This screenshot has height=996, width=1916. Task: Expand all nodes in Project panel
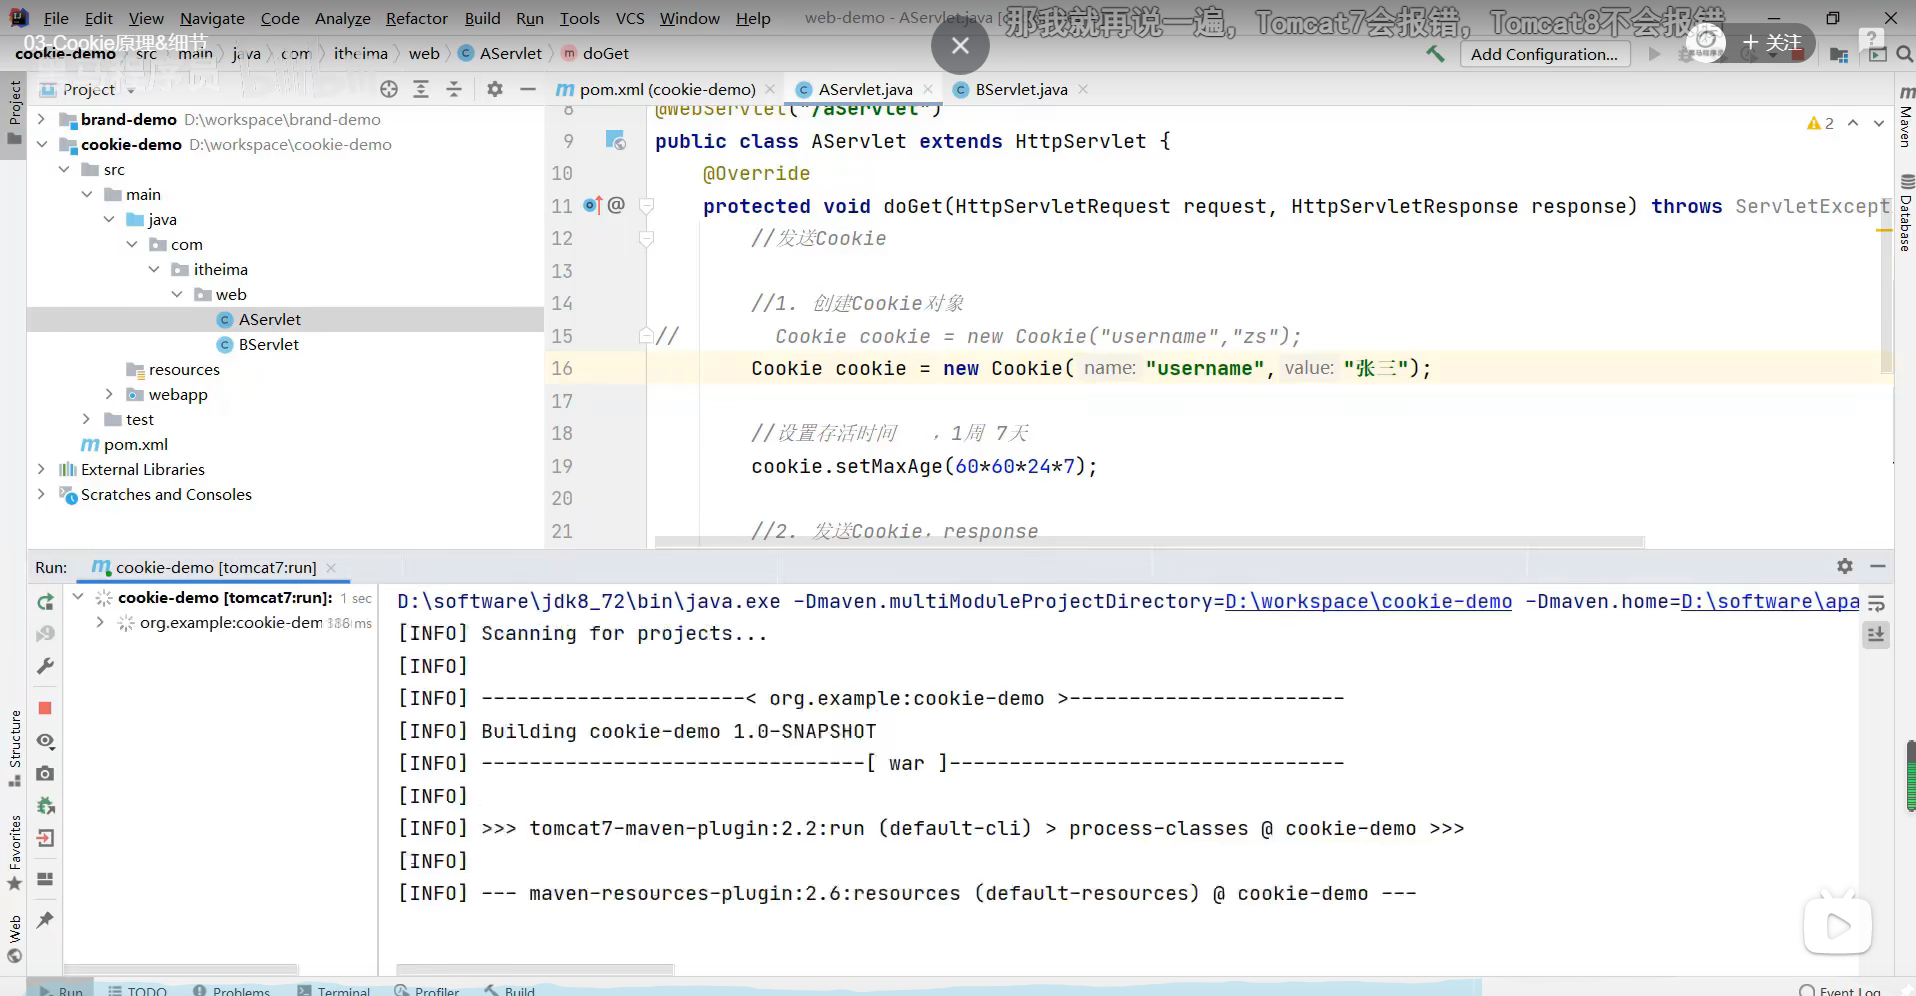coord(421,90)
